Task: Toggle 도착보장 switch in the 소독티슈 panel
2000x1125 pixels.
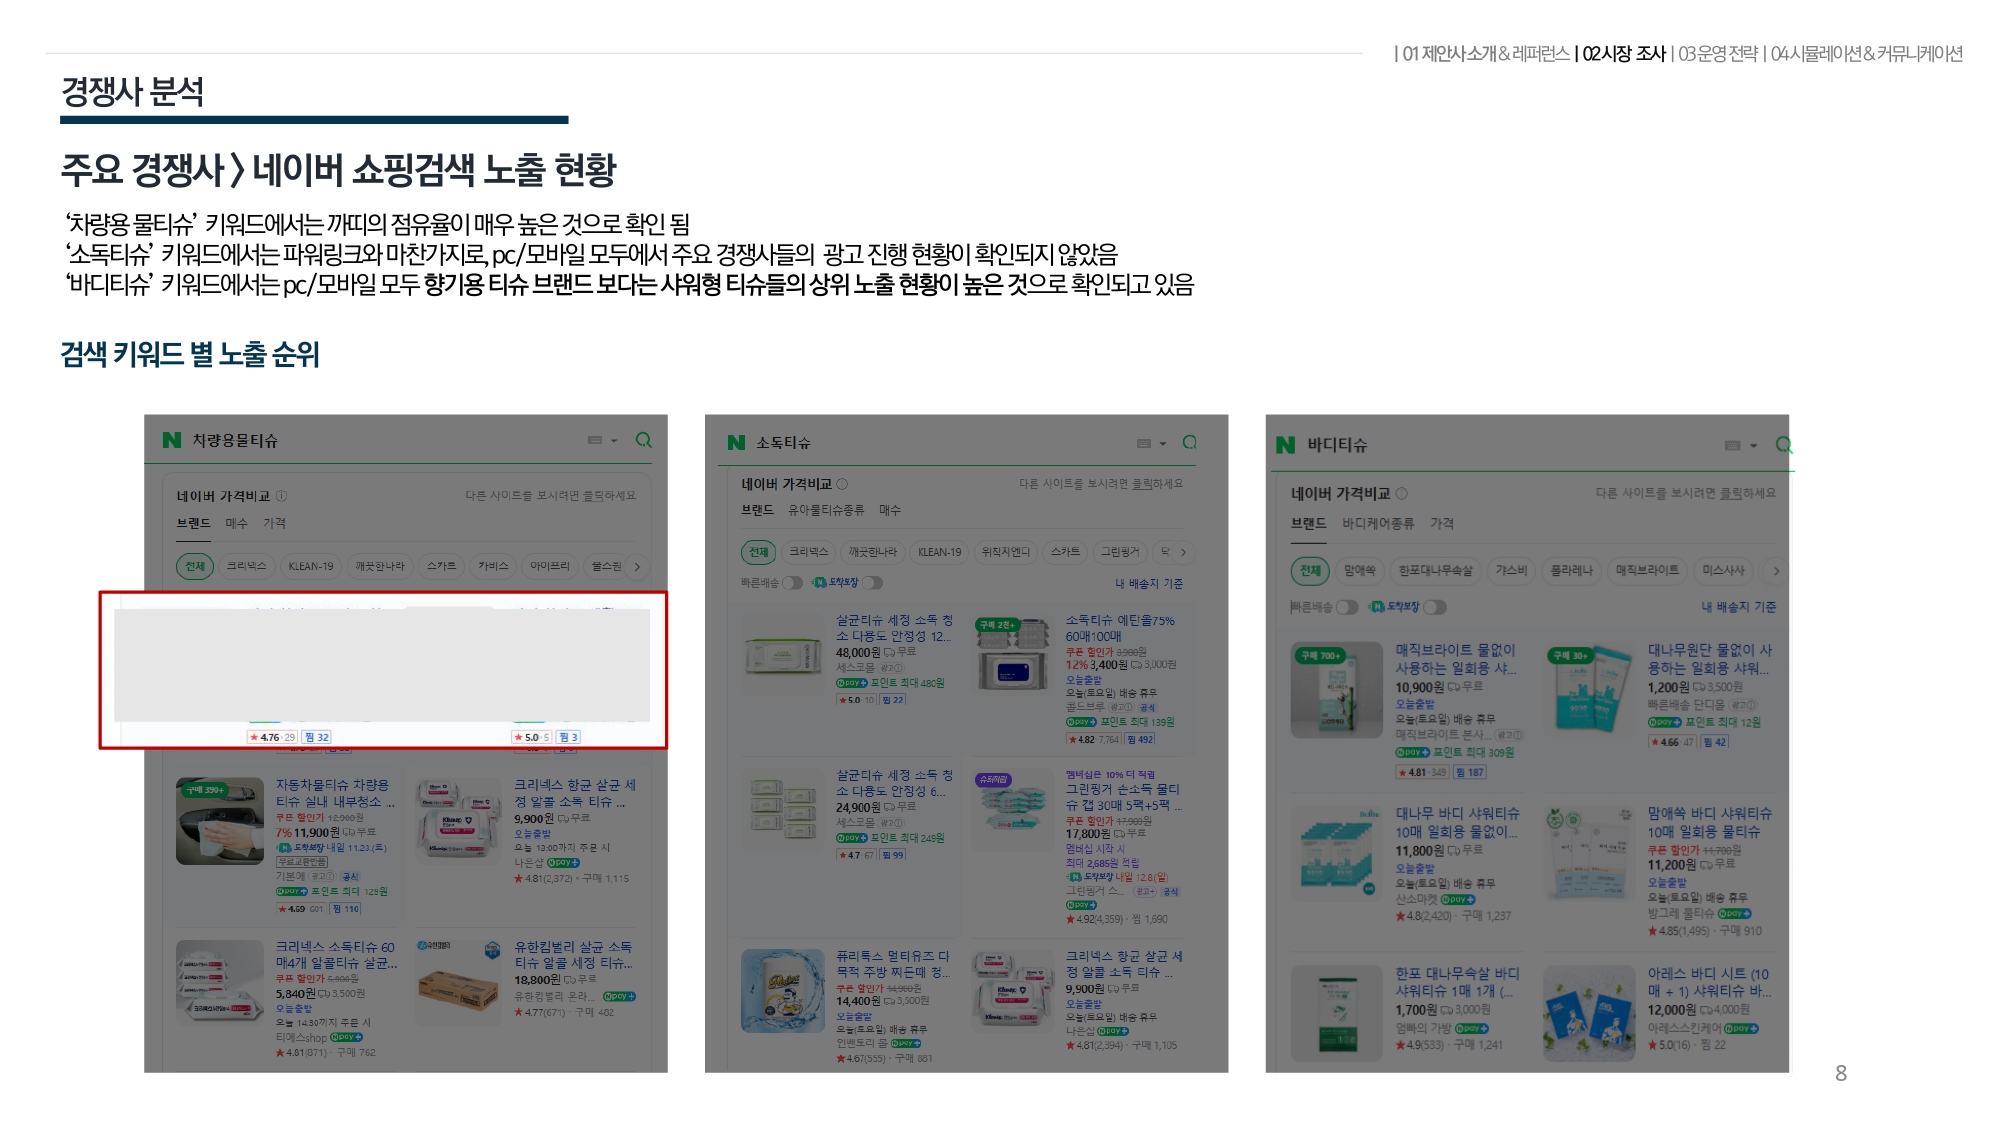Action: (x=872, y=583)
